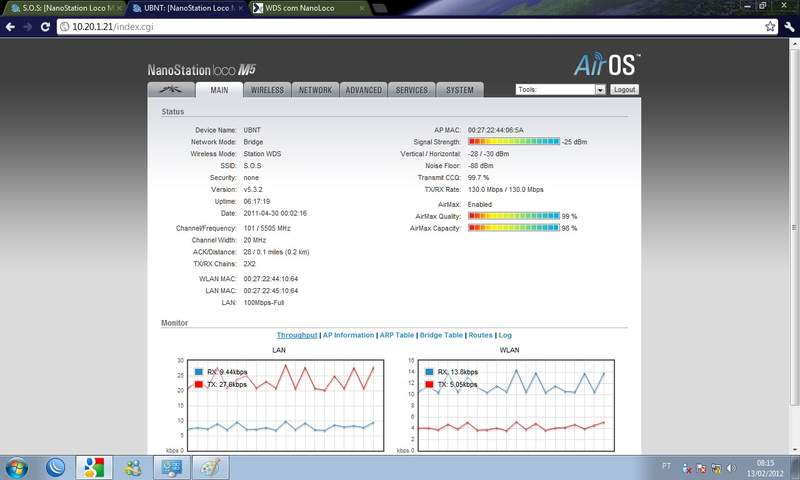800x480 pixels.
Task: Click the LAN TX red legend swatch
Action: [x=199, y=384]
